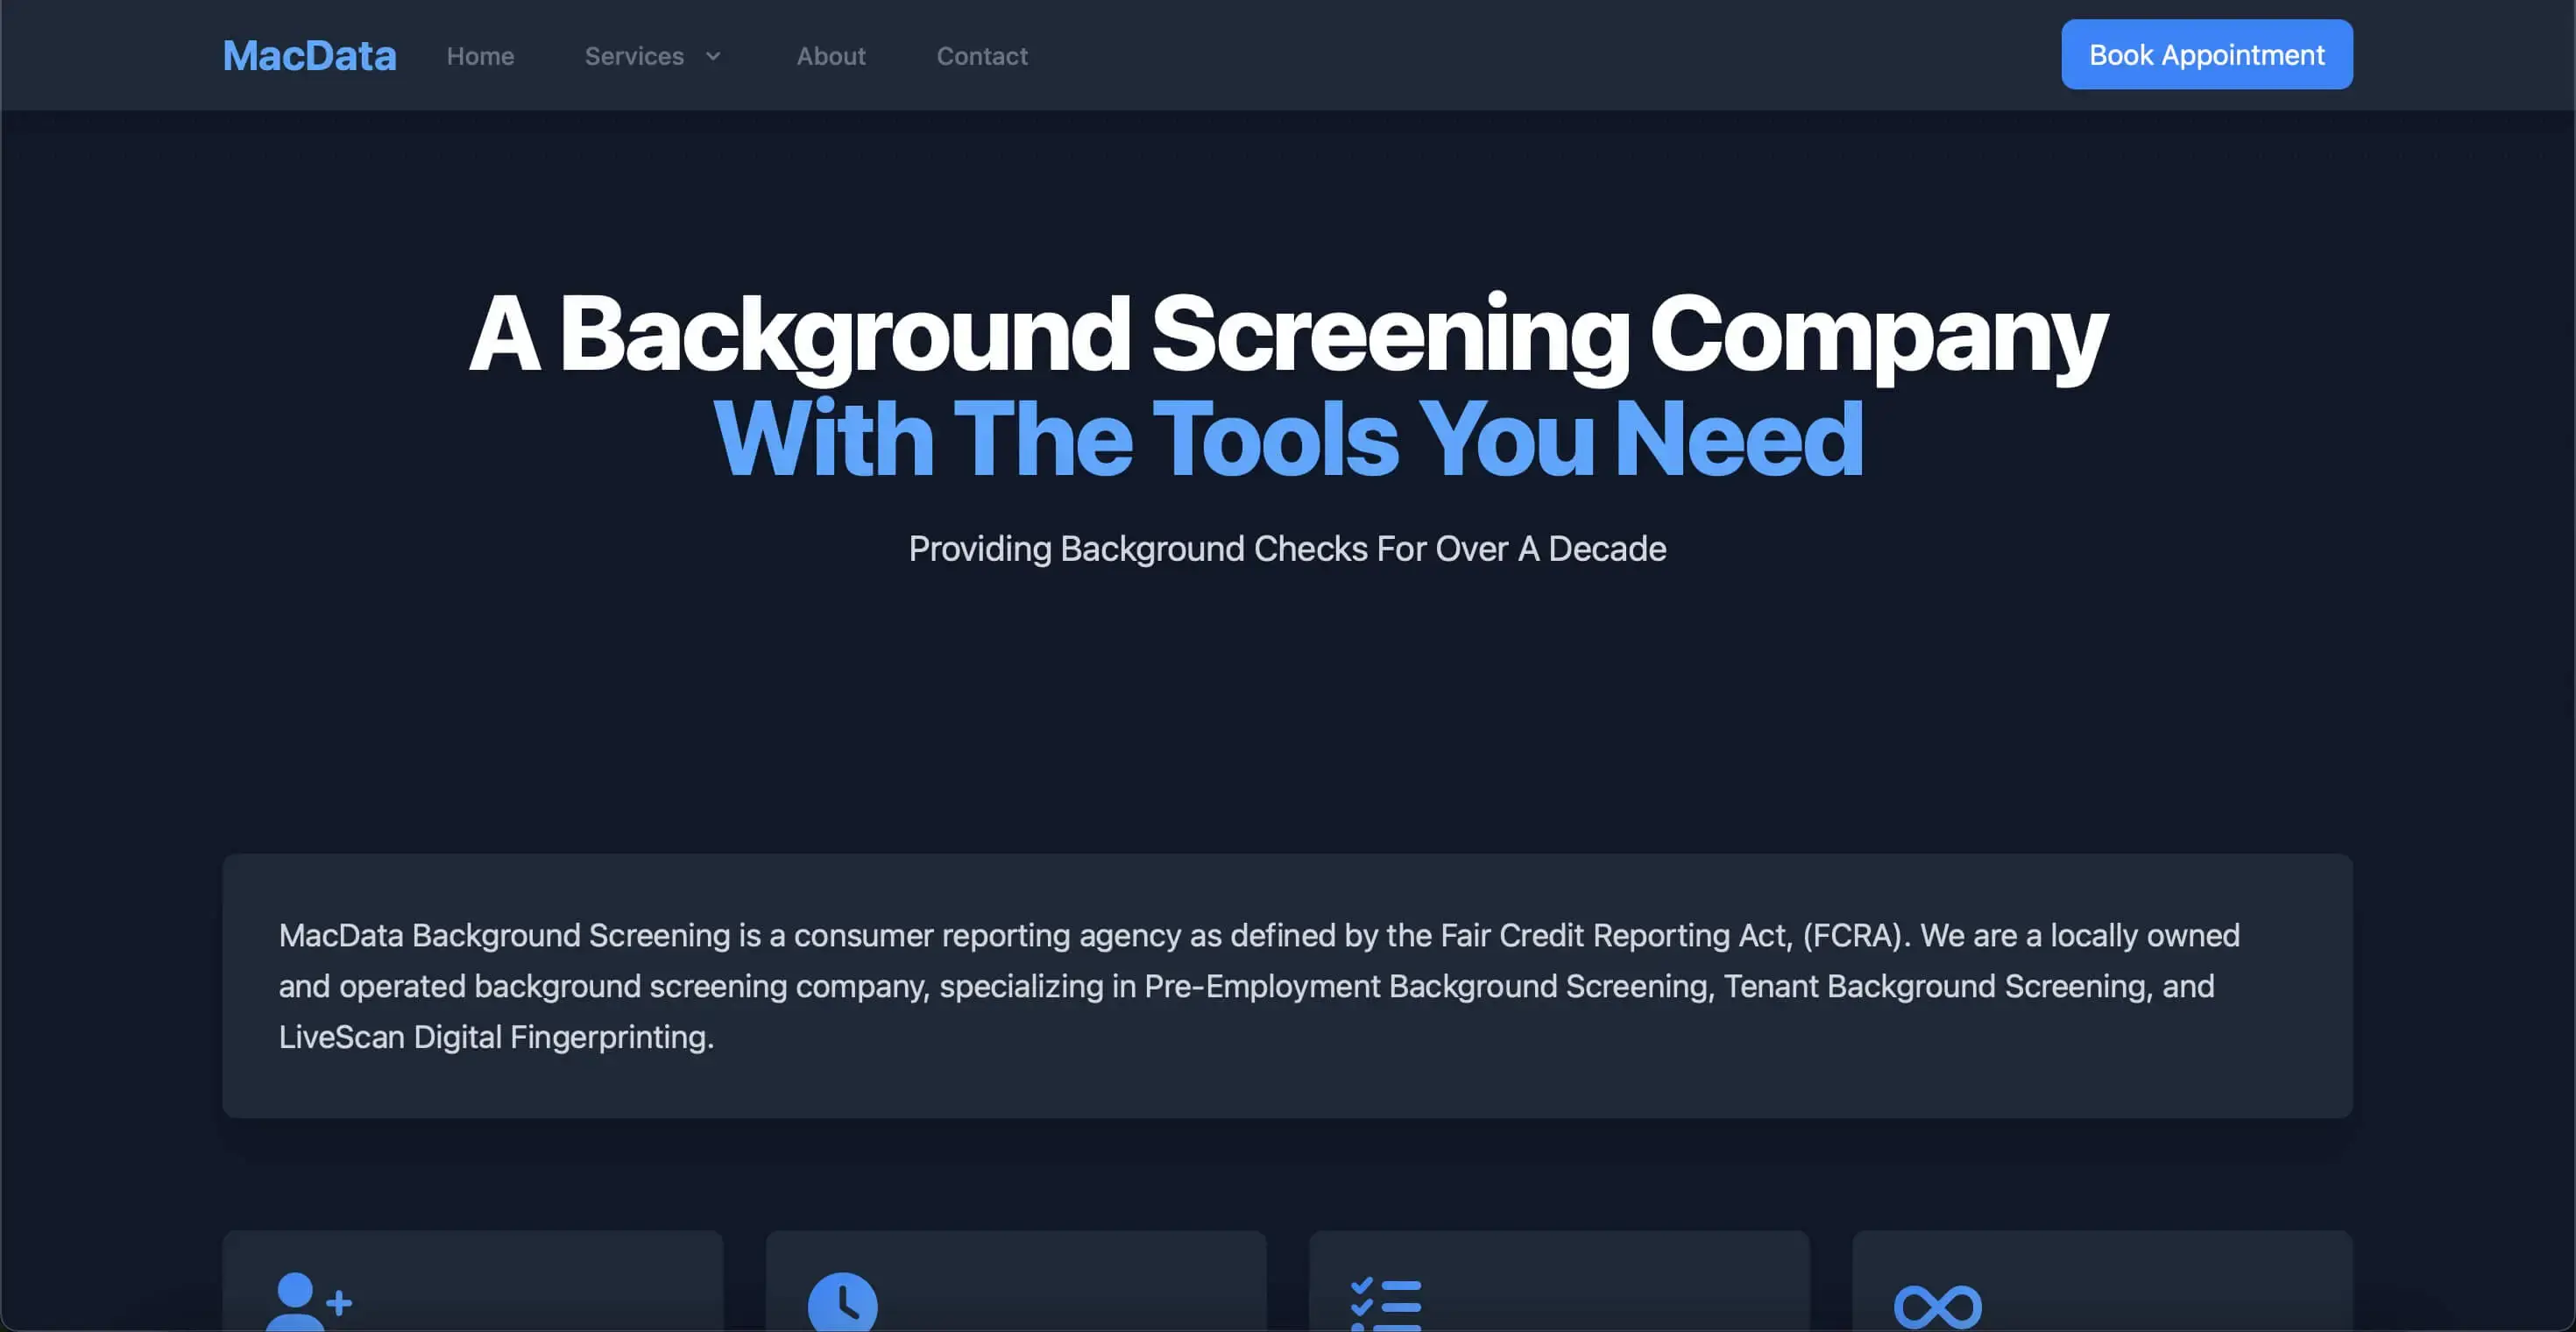Navigate to the Contact page
Viewport: 2576px width, 1332px height.
click(x=982, y=56)
